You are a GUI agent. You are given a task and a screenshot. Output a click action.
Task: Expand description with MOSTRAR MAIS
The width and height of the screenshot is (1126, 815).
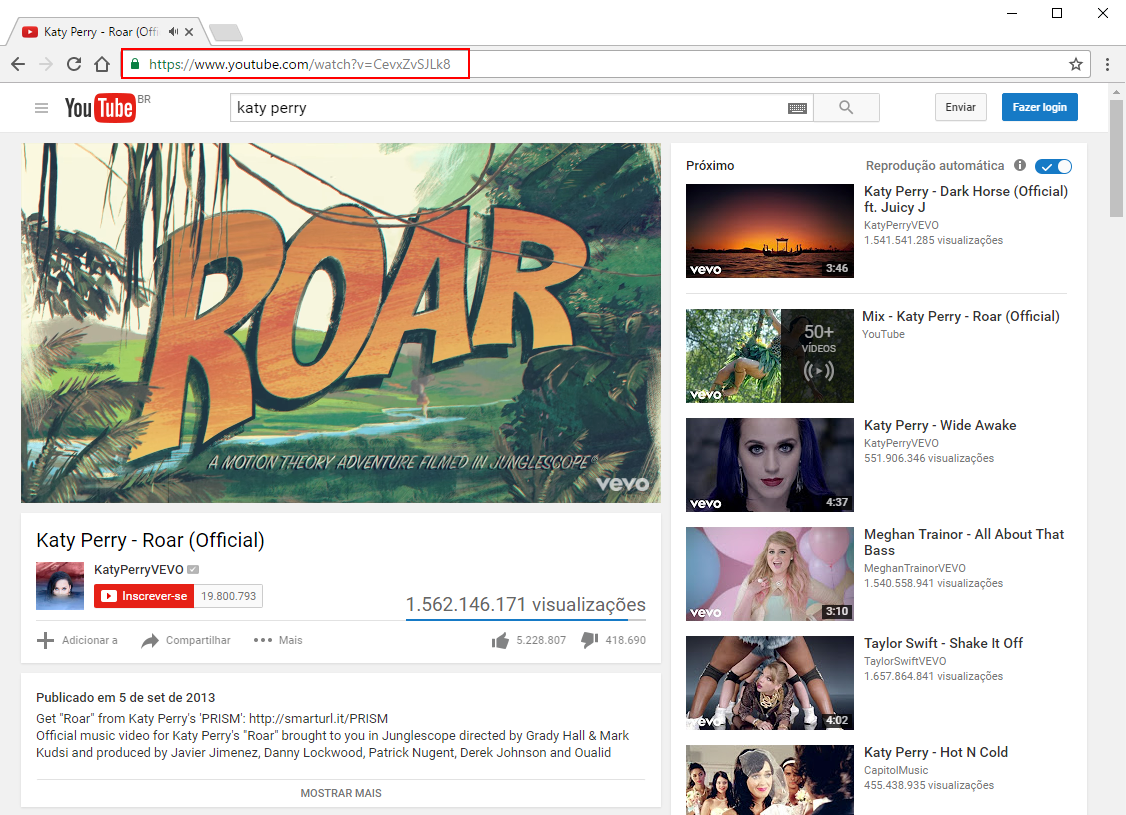[341, 793]
